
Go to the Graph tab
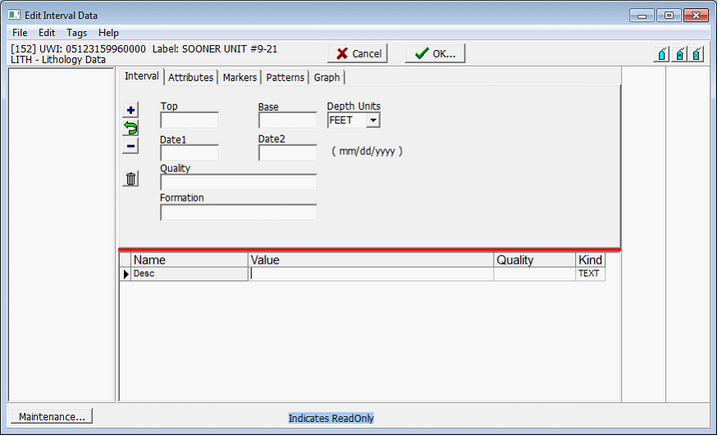pyautogui.click(x=327, y=77)
